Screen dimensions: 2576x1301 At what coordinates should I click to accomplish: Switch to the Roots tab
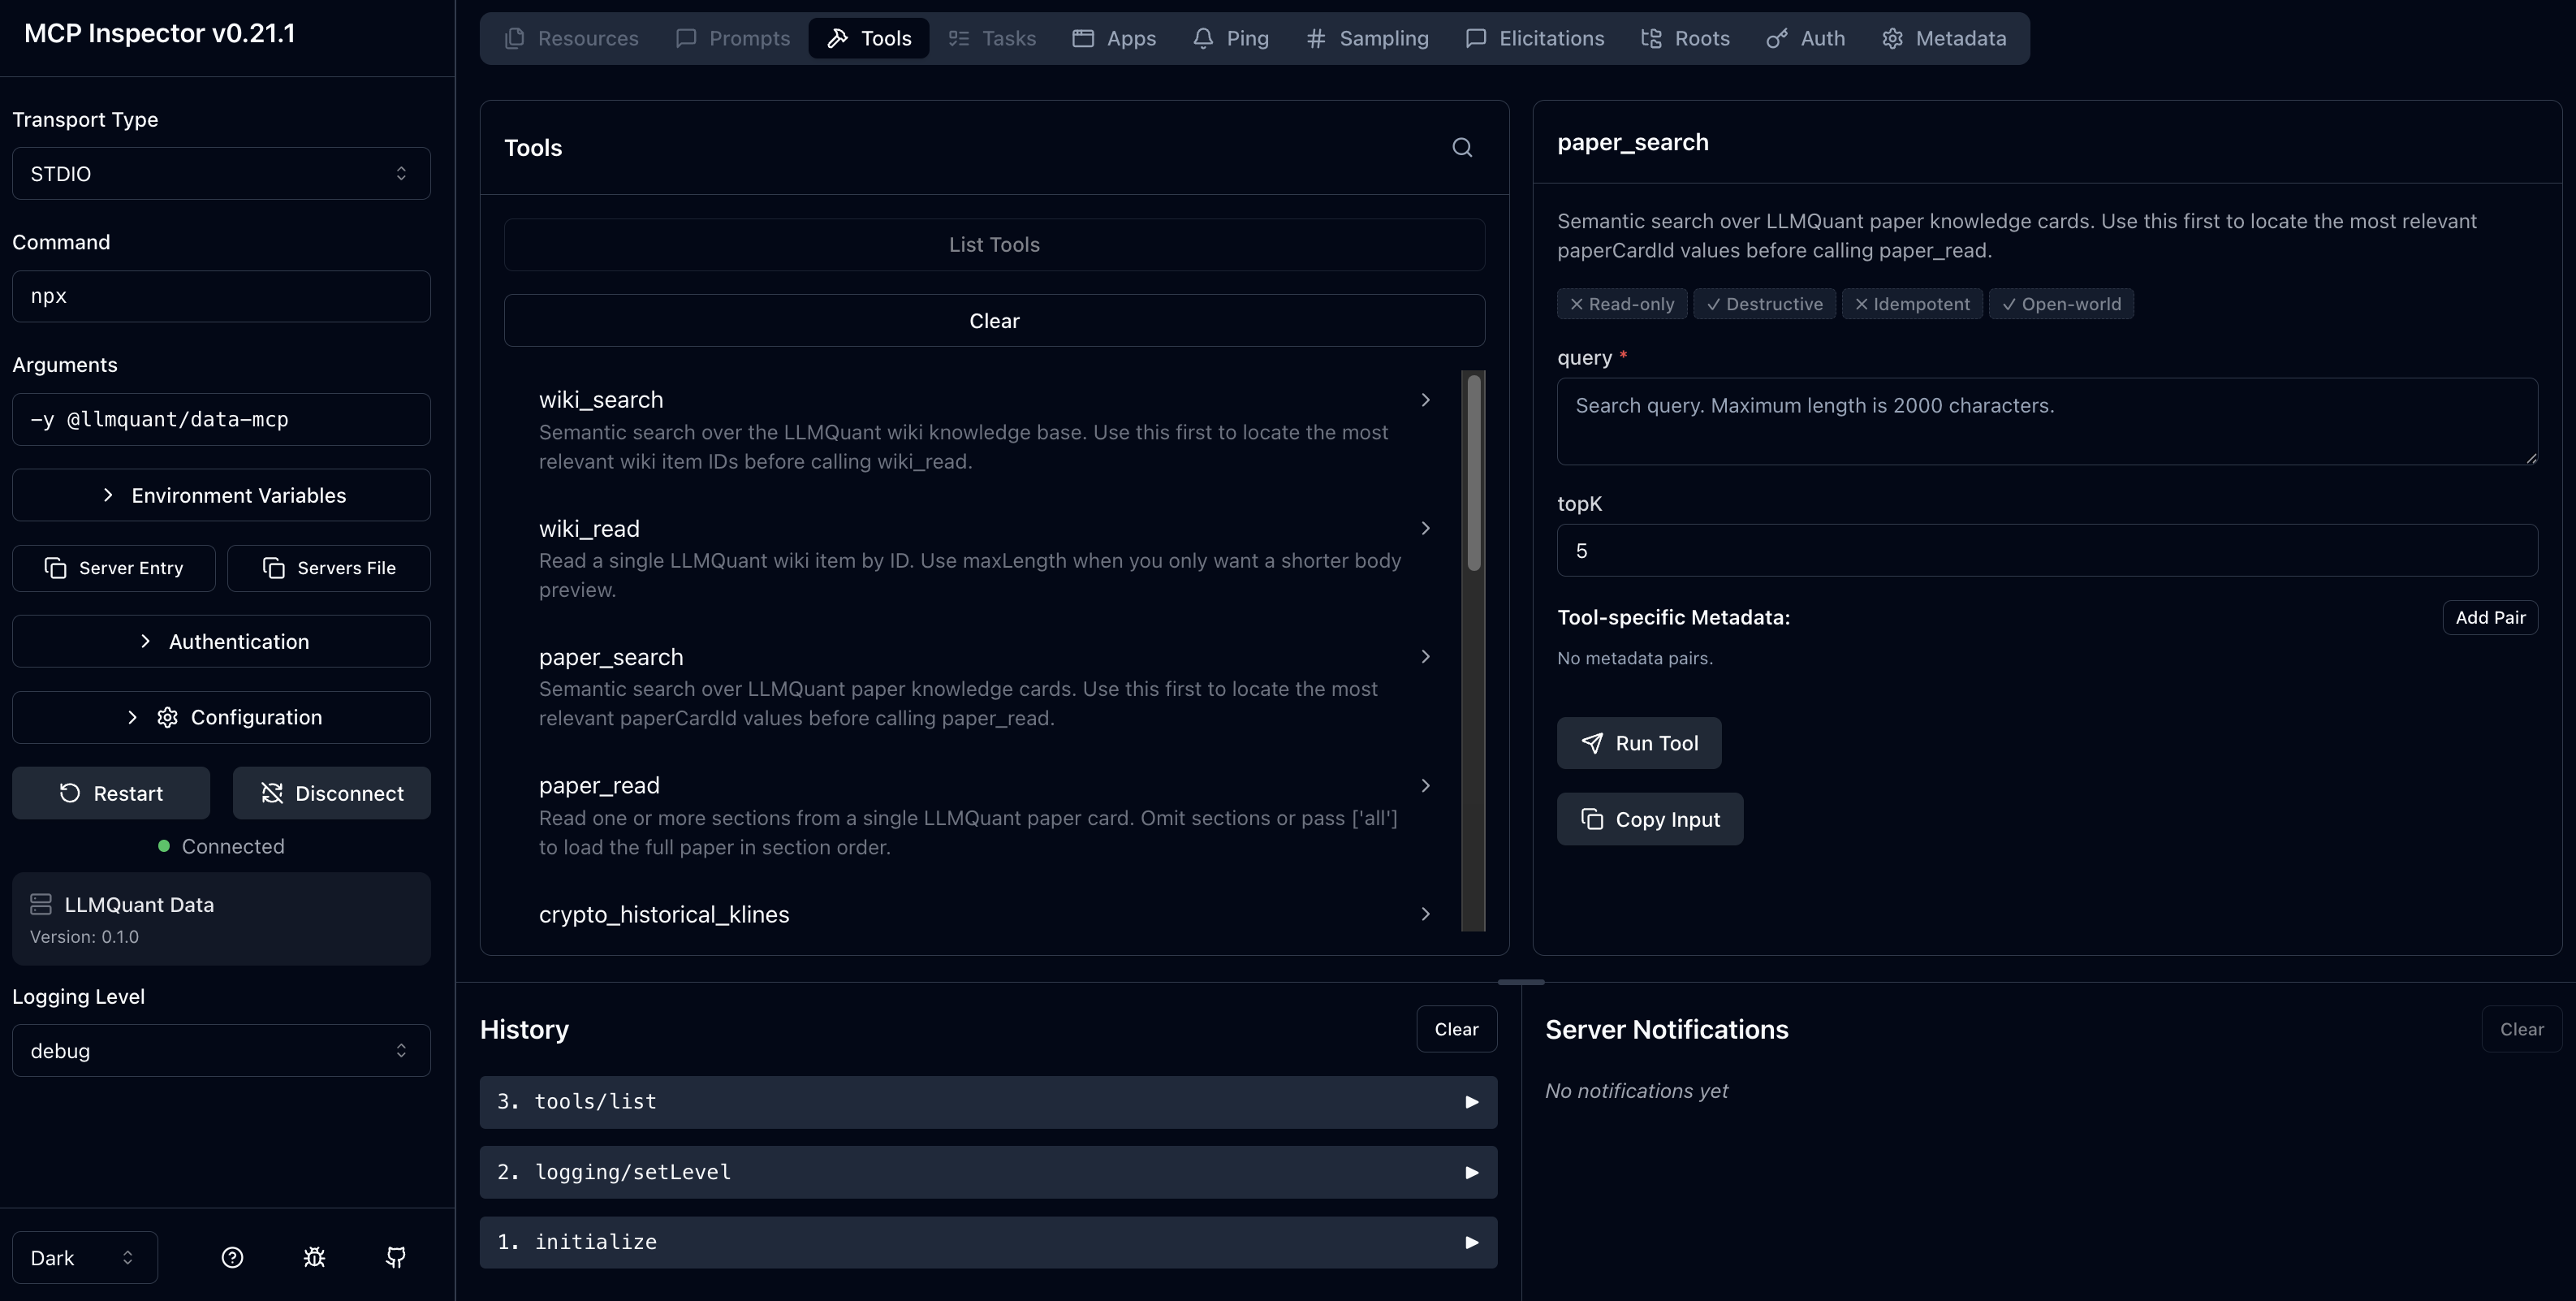[1686, 38]
